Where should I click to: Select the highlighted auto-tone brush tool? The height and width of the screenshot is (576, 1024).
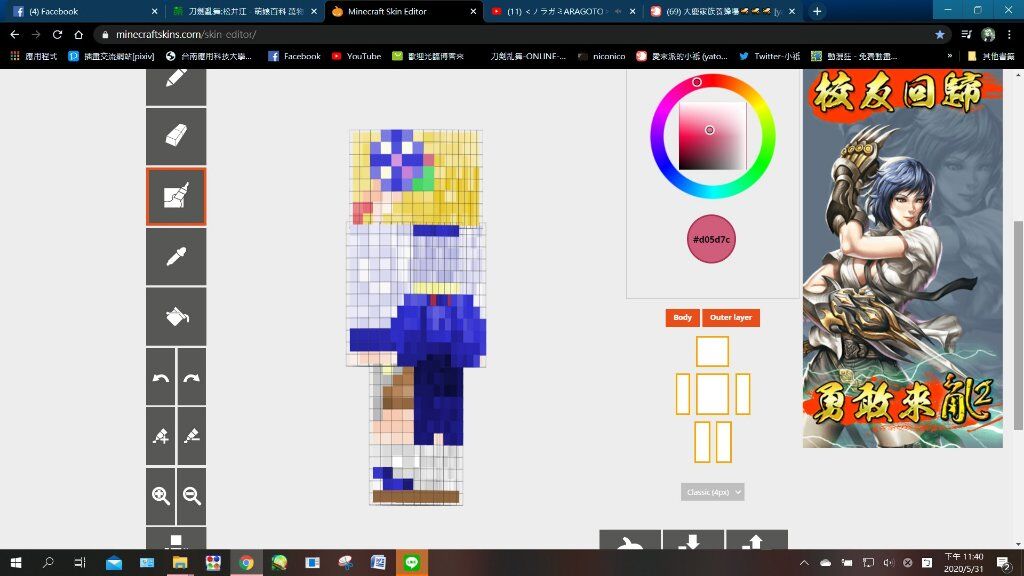tap(176, 197)
